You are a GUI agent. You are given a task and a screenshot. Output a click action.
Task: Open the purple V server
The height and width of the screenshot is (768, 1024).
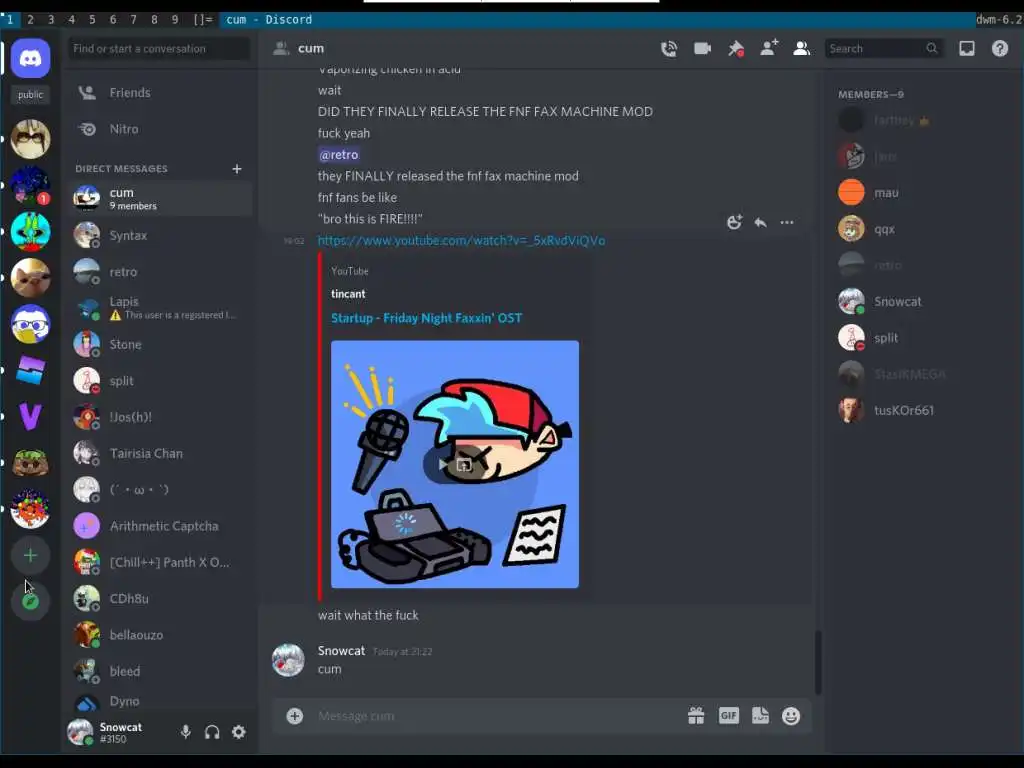tap(30, 417)
